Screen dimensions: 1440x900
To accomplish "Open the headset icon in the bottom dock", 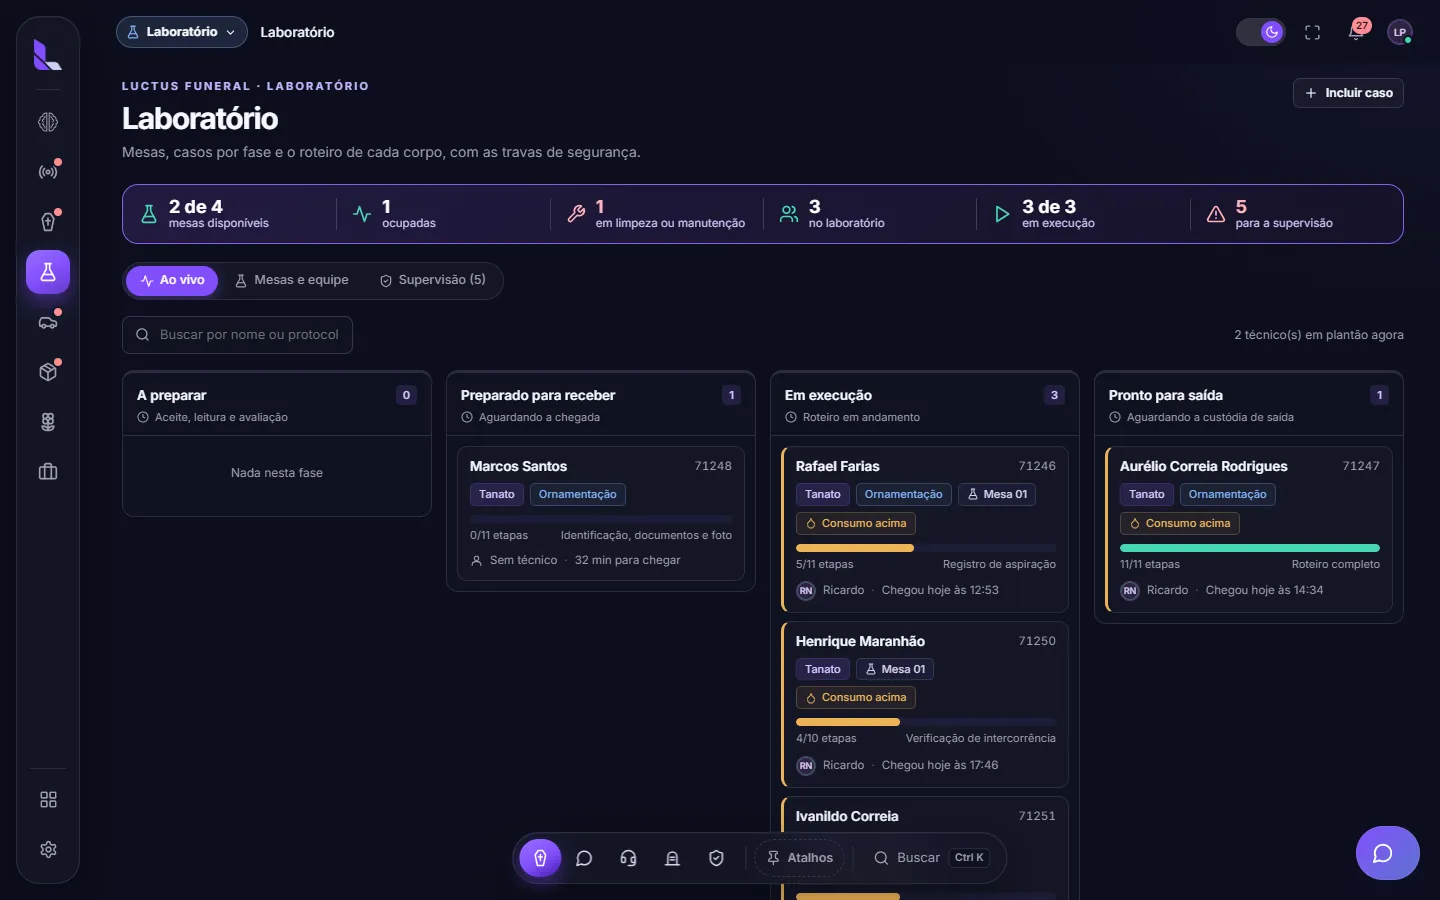I will coord(629,858).
